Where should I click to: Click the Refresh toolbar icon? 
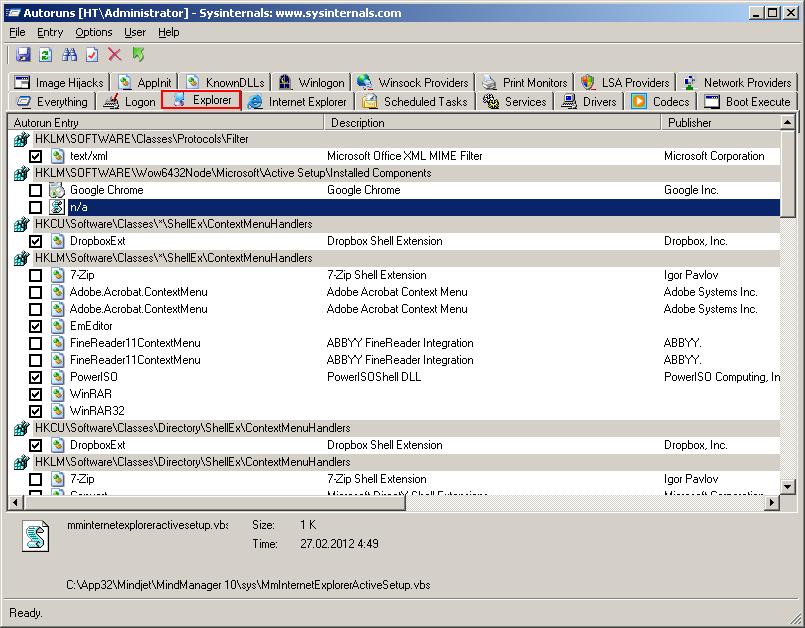45,55
